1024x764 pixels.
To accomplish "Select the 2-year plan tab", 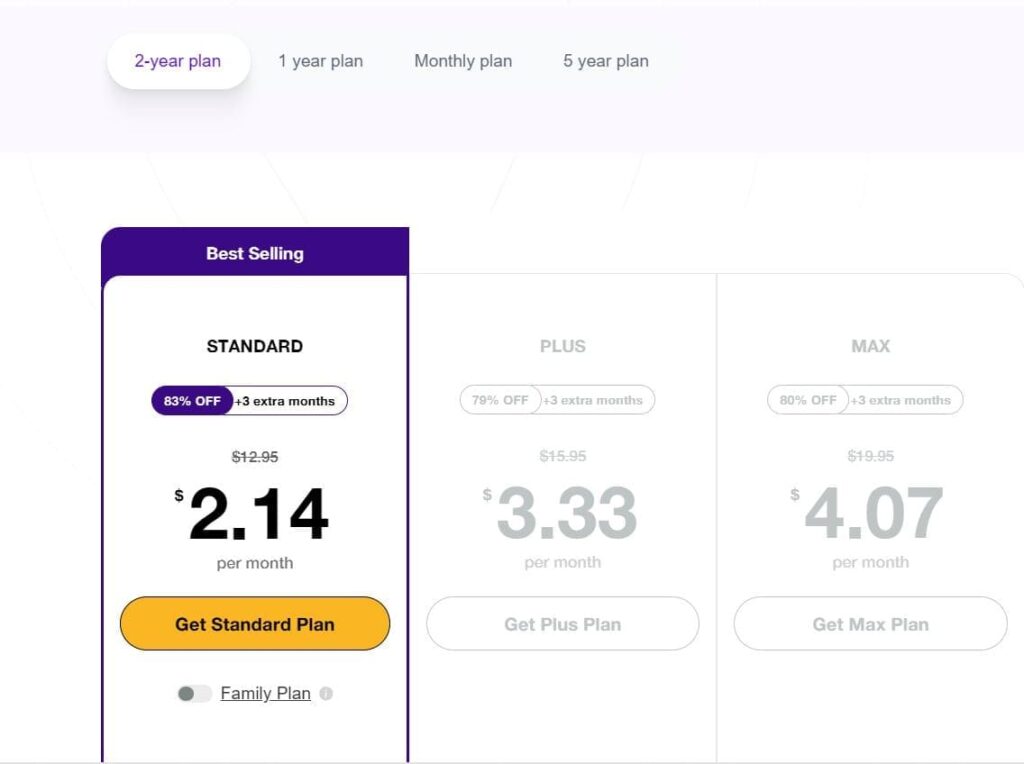I will click(x=178, y=61).
